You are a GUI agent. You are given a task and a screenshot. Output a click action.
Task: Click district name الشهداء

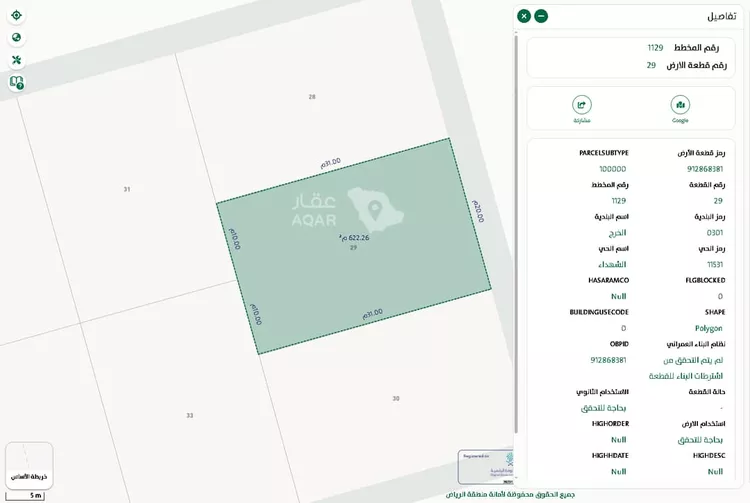(x=612, y=264)
